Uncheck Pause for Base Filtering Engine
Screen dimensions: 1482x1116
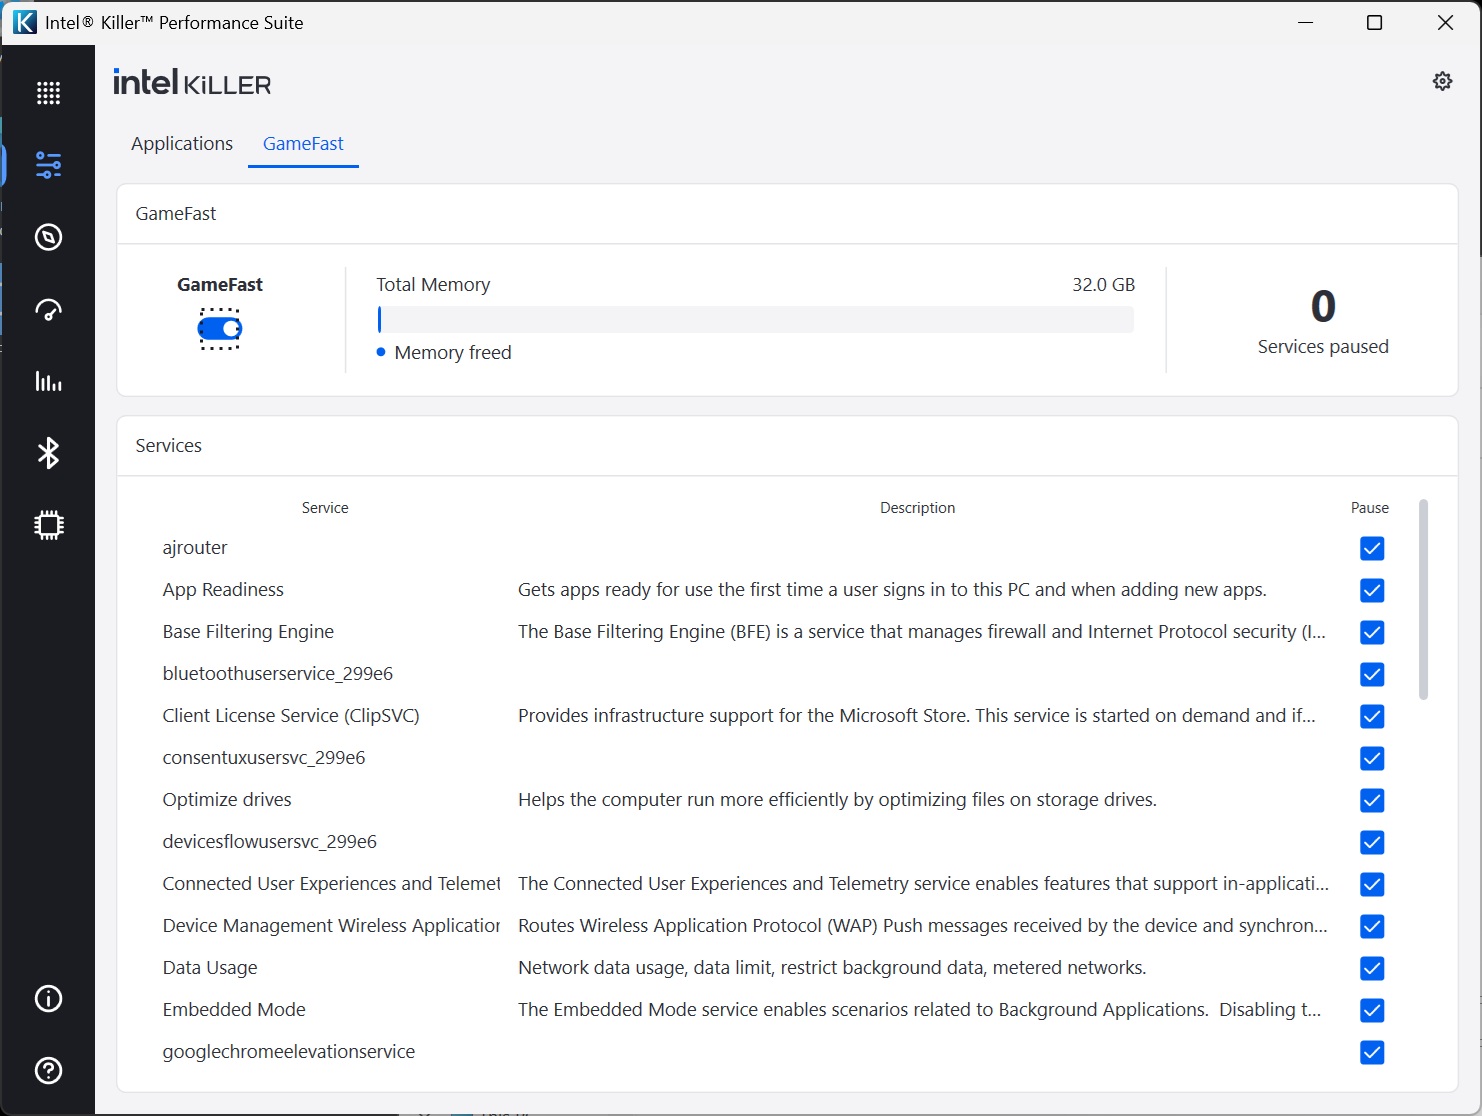point(1372,632)
